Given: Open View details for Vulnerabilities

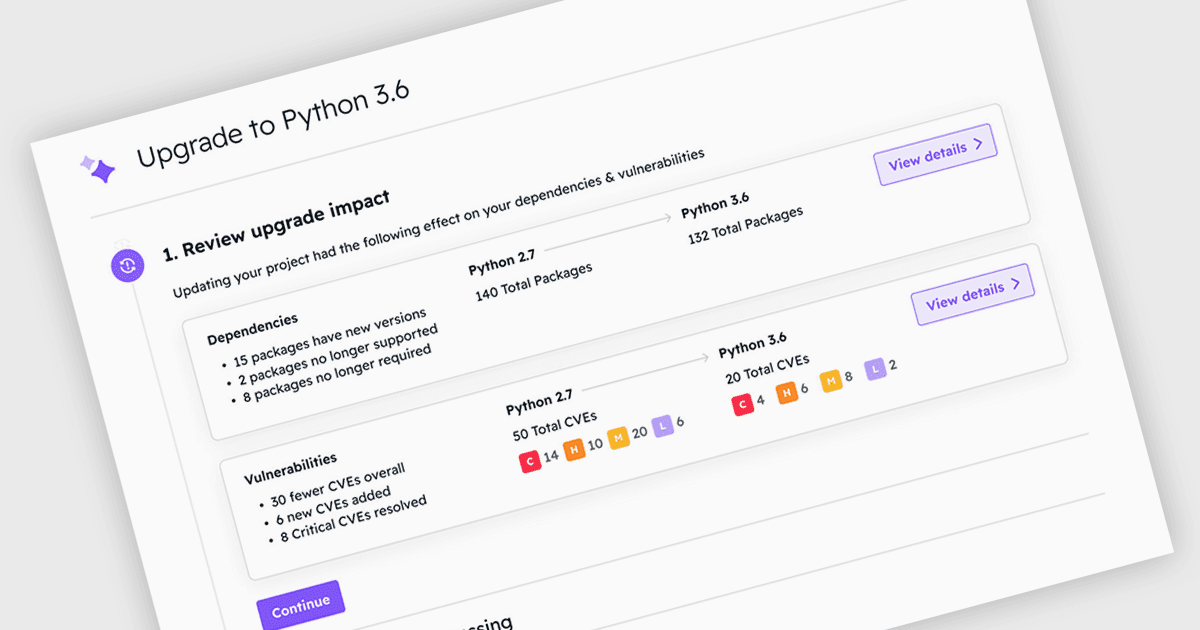Looking at the screenshot, I should point(973,294).
